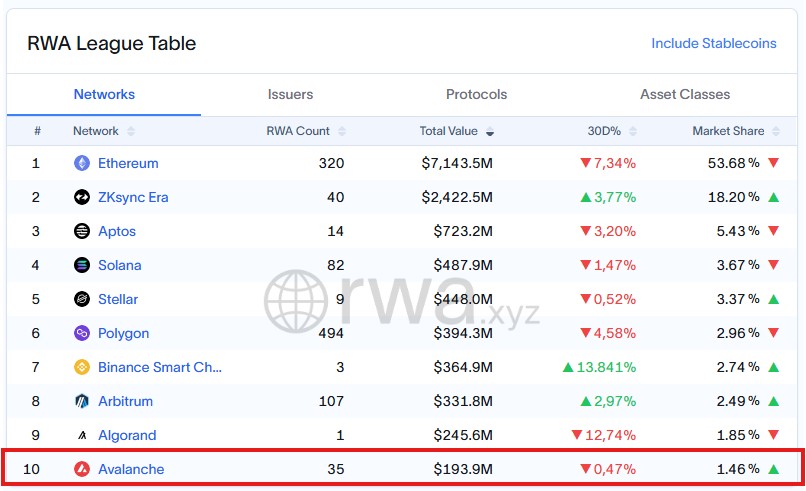Click the $364.9M total value cell
Viewport: 806px width, 491px height.
463,367
